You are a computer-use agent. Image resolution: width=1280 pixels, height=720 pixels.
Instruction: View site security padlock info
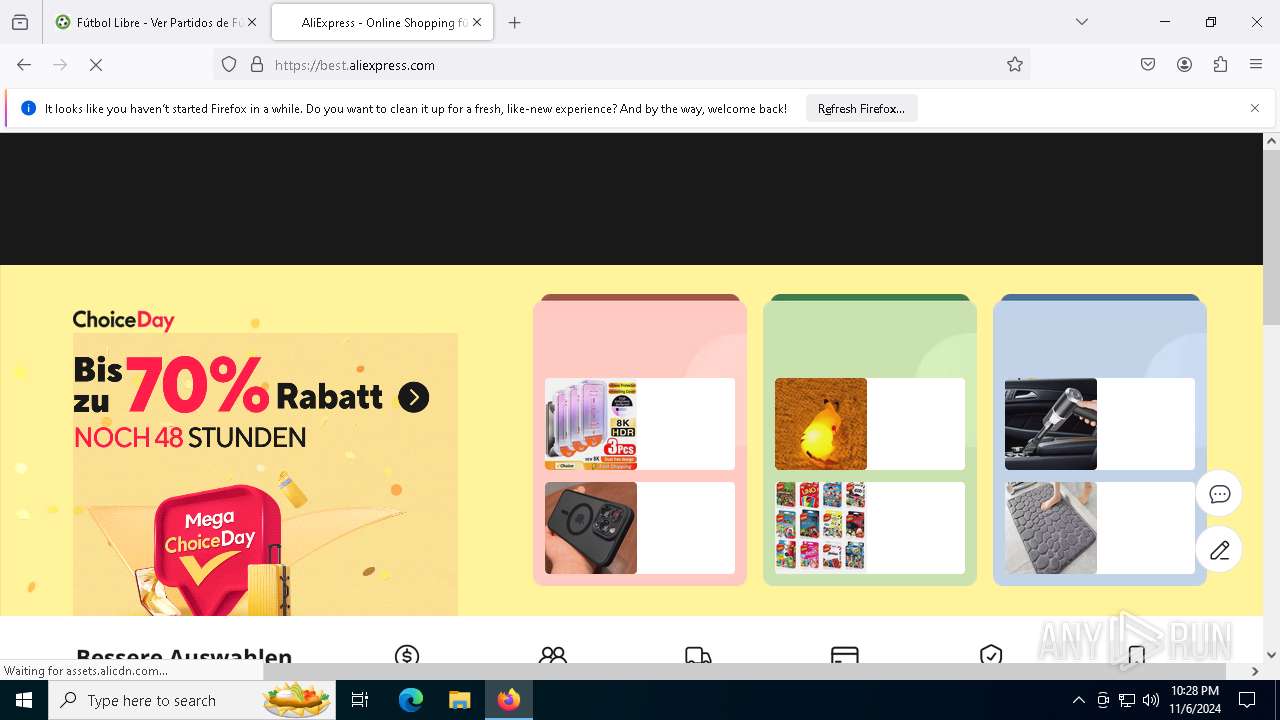[257, 65]
